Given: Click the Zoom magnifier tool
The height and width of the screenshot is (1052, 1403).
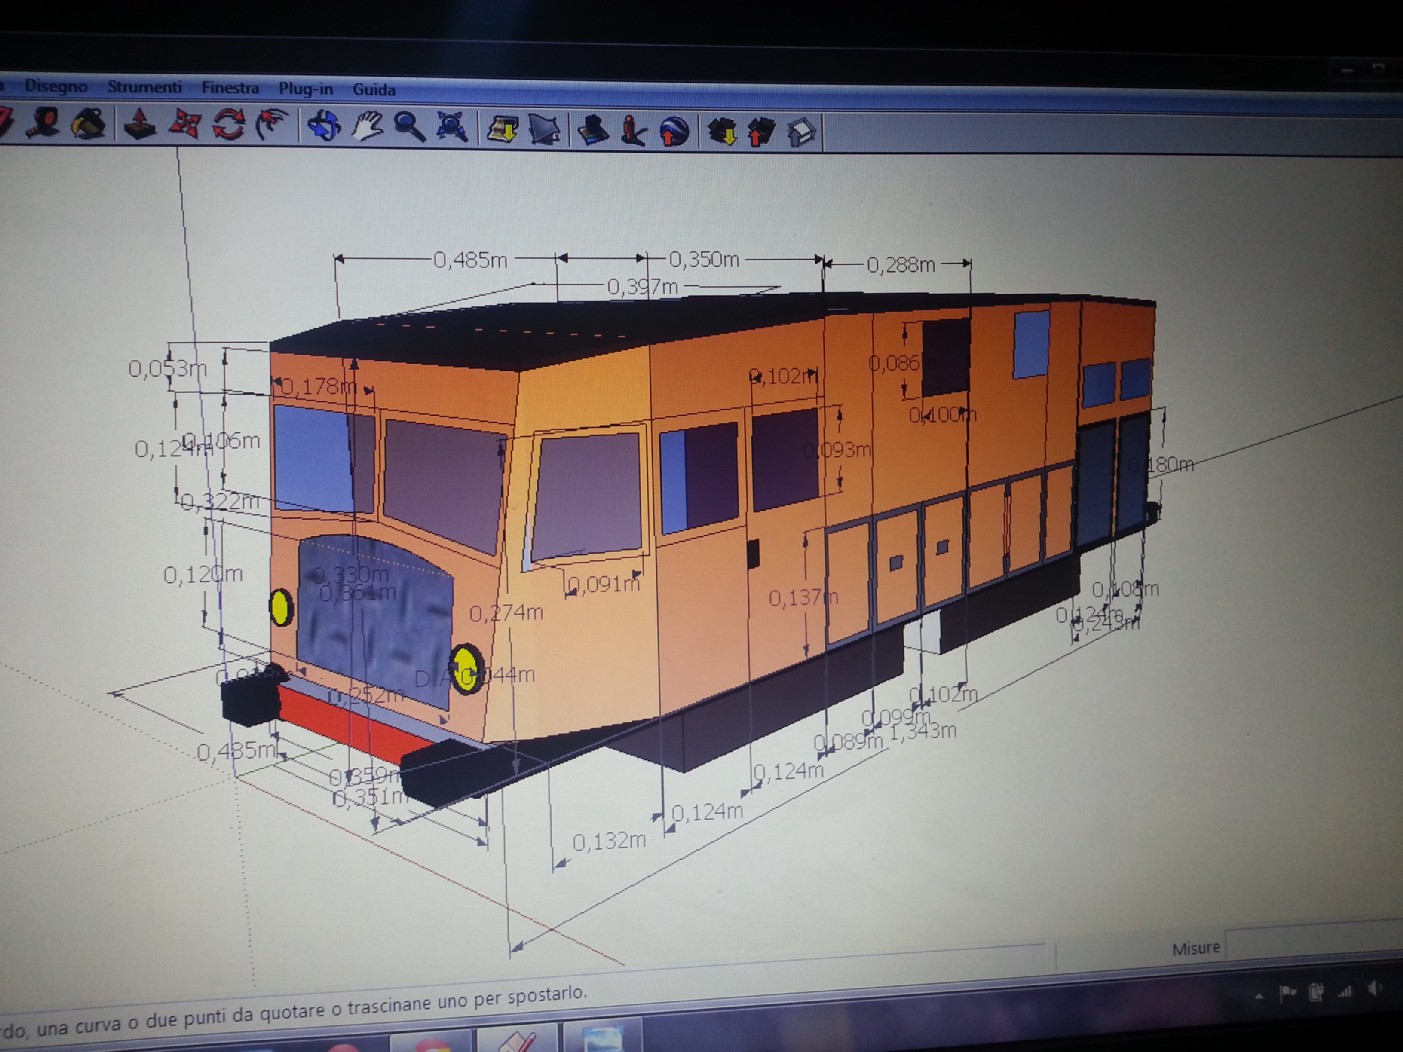Looking at the screenshot, I should point(409,127).
